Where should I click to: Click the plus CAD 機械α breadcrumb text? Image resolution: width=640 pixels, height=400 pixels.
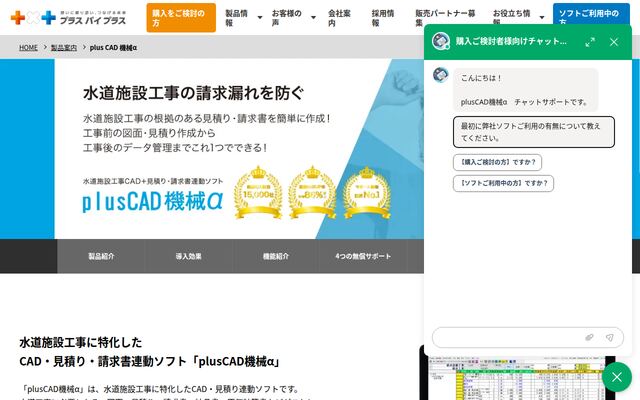pyautogui.click(x=113, y=48)
